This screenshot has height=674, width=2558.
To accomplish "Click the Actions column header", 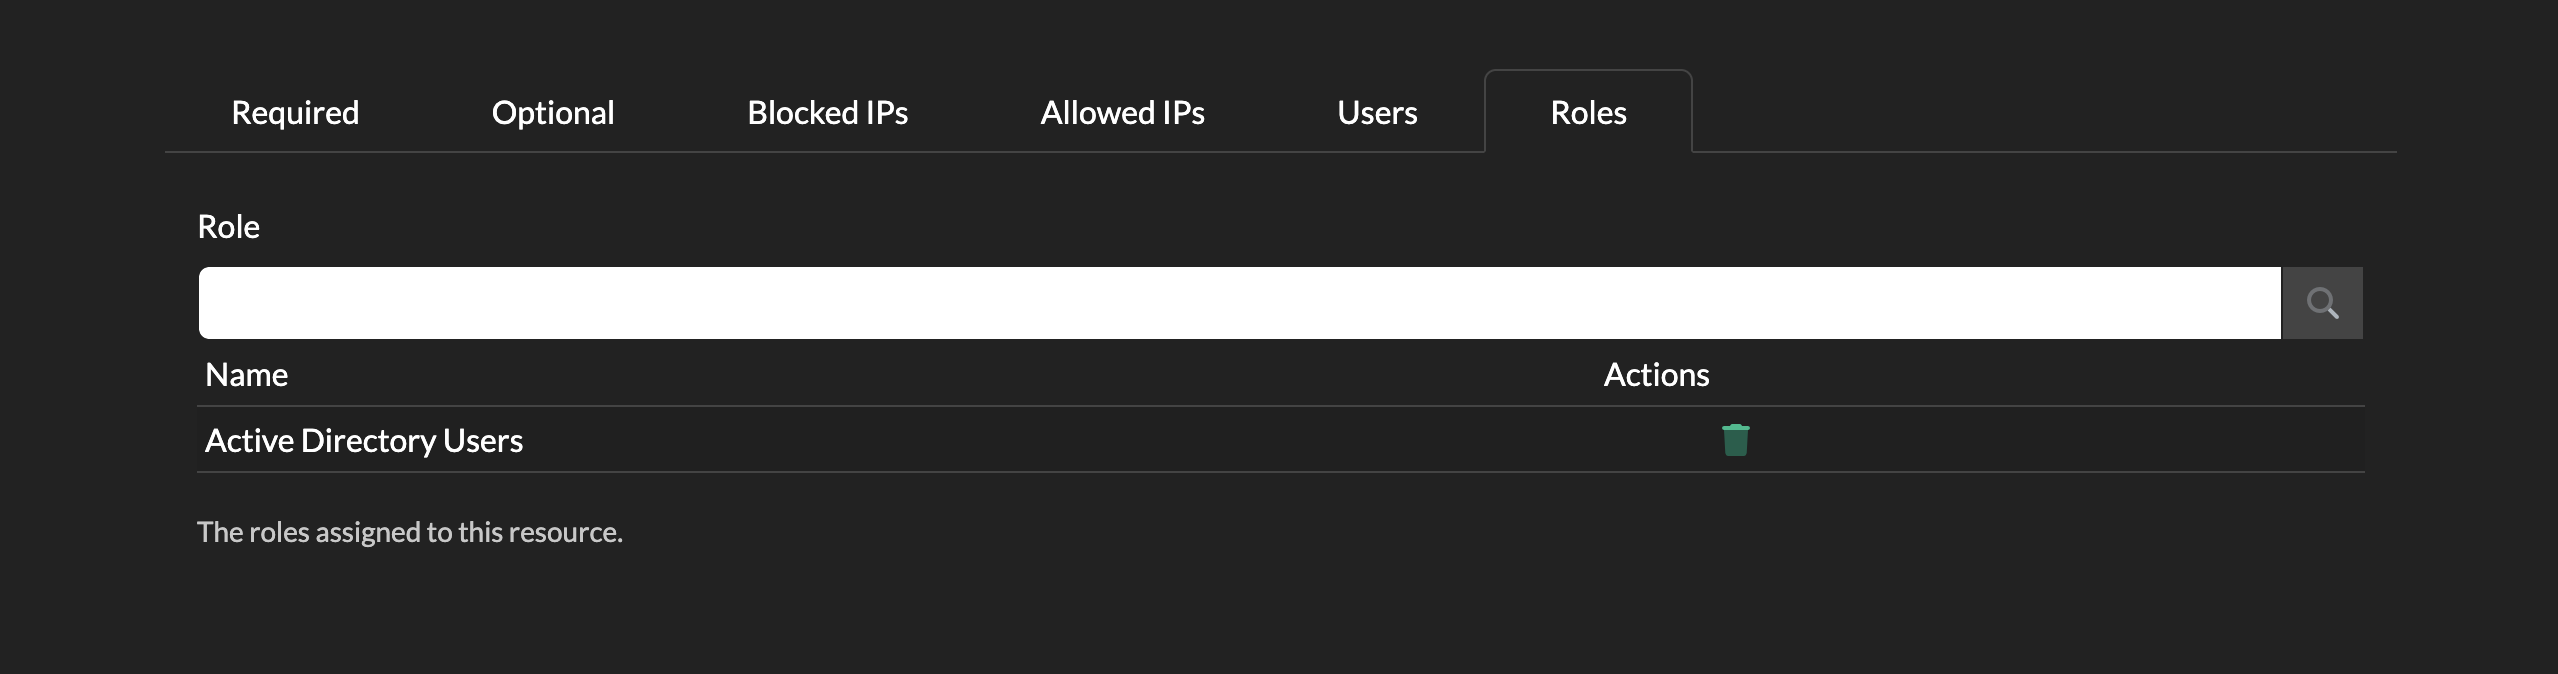I will pos(1656,375).
